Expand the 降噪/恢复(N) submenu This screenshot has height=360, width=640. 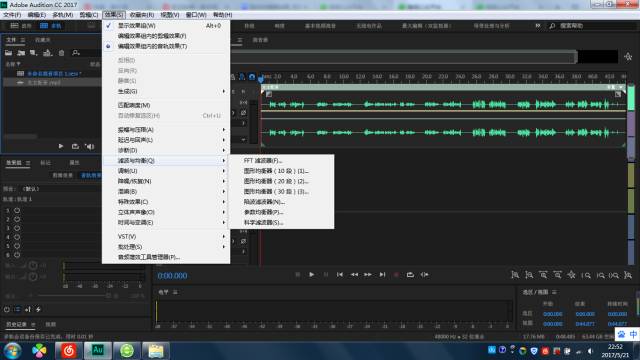click(166, 181)
